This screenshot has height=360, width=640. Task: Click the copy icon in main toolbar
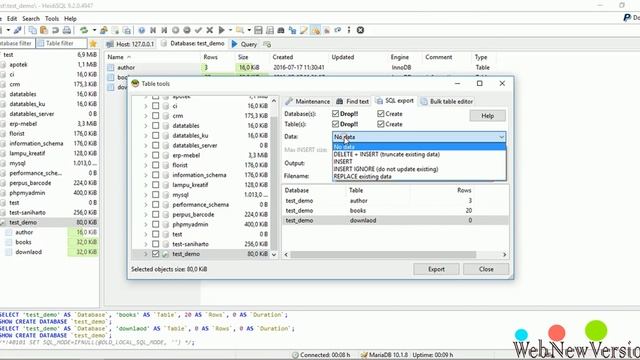pyautogui.click(x=32, y=30)
